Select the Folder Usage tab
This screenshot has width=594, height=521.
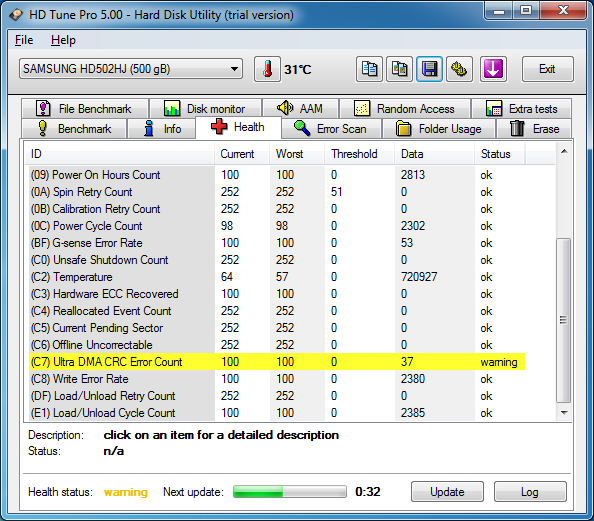tap(439, 129)
